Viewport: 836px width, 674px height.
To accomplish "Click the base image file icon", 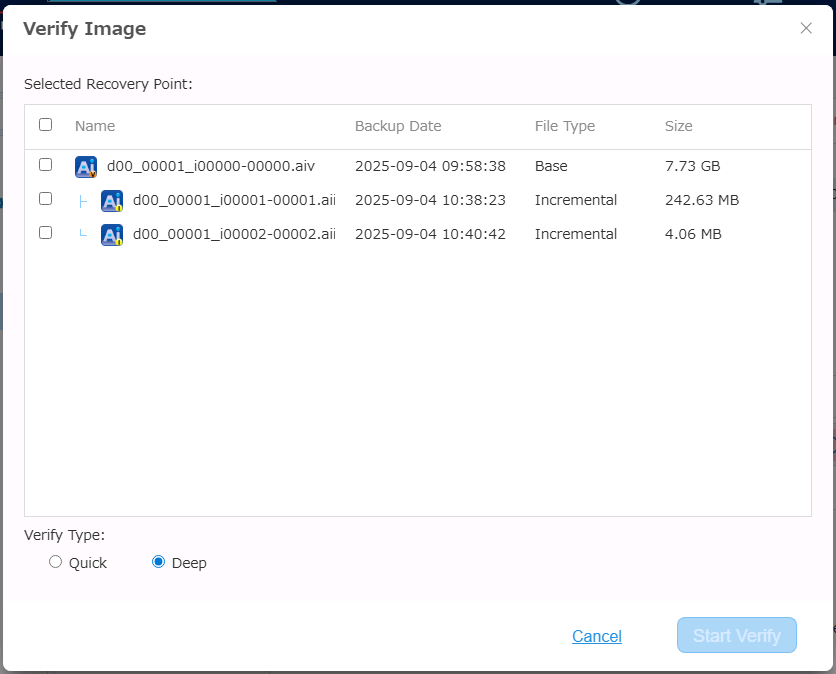I will [x=86, y=167].
